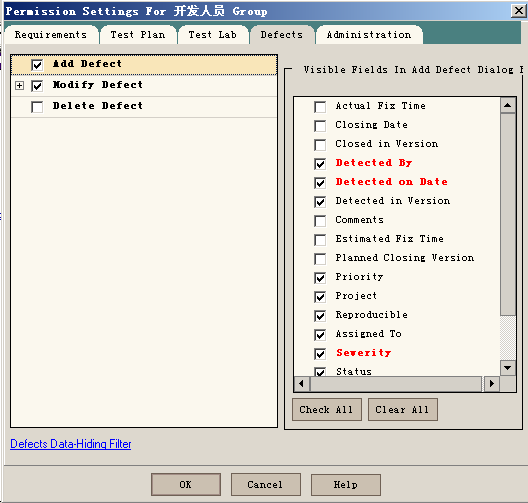
Task: Toggle the Status field checkbox
Action: pyautogui.click(x=320, y=371)
